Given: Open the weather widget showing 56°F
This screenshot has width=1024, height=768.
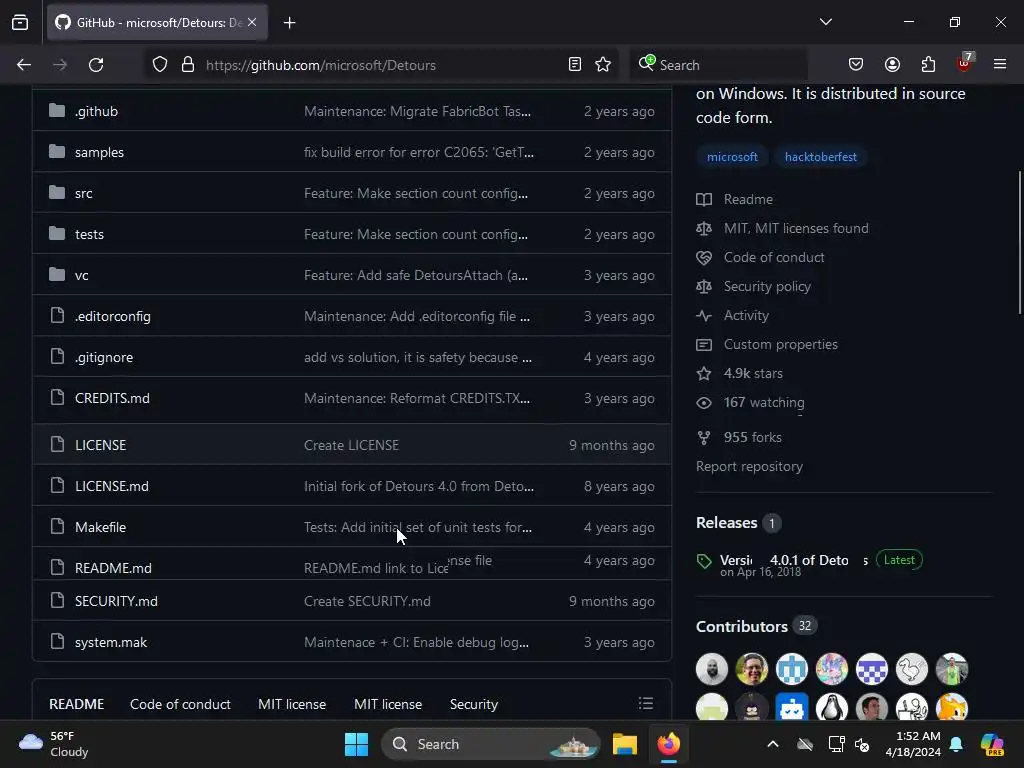Looking at the screenshot, I should coord(54,744).
